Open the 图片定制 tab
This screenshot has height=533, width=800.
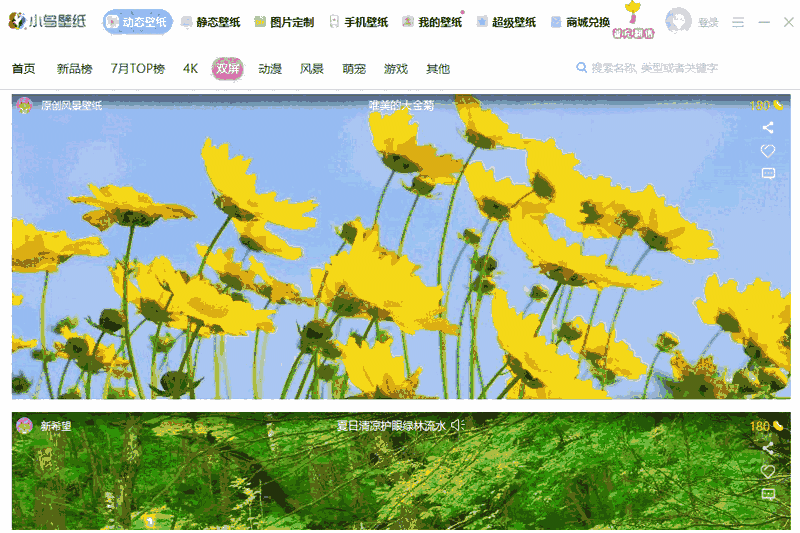point(284,22)
